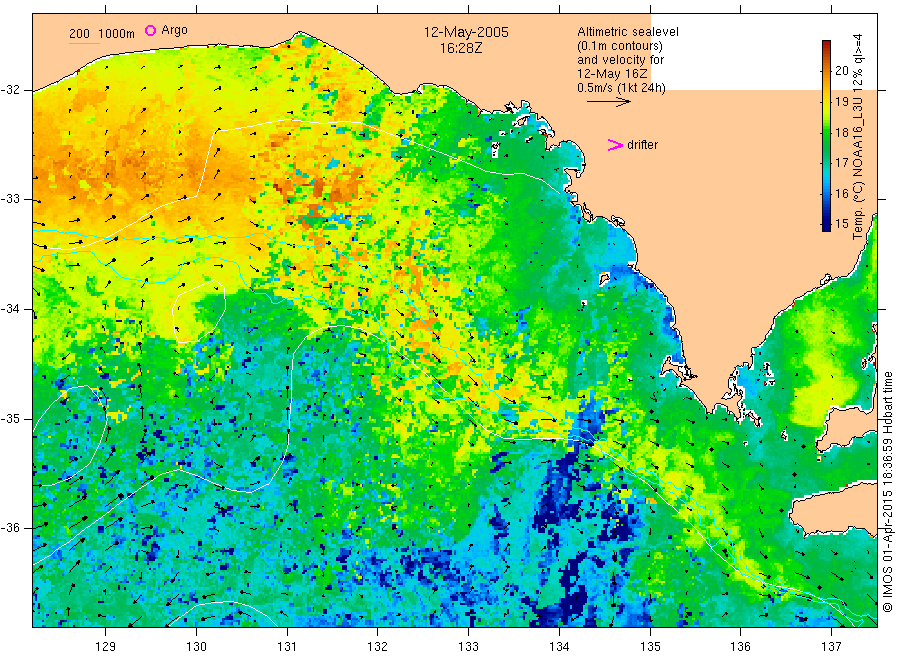Click the velocity scale arrow under 0.5m/s
Viewport: 900px width, 660px height.
[x=608, y=102]
